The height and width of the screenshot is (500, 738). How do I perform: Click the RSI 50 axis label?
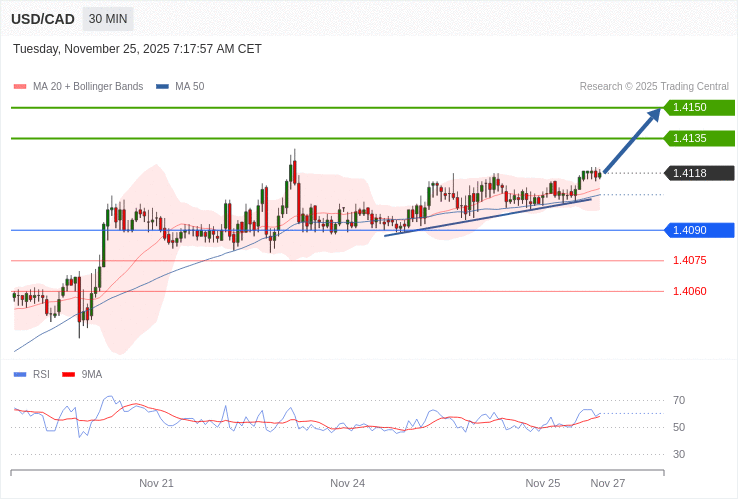coord(679,427)
